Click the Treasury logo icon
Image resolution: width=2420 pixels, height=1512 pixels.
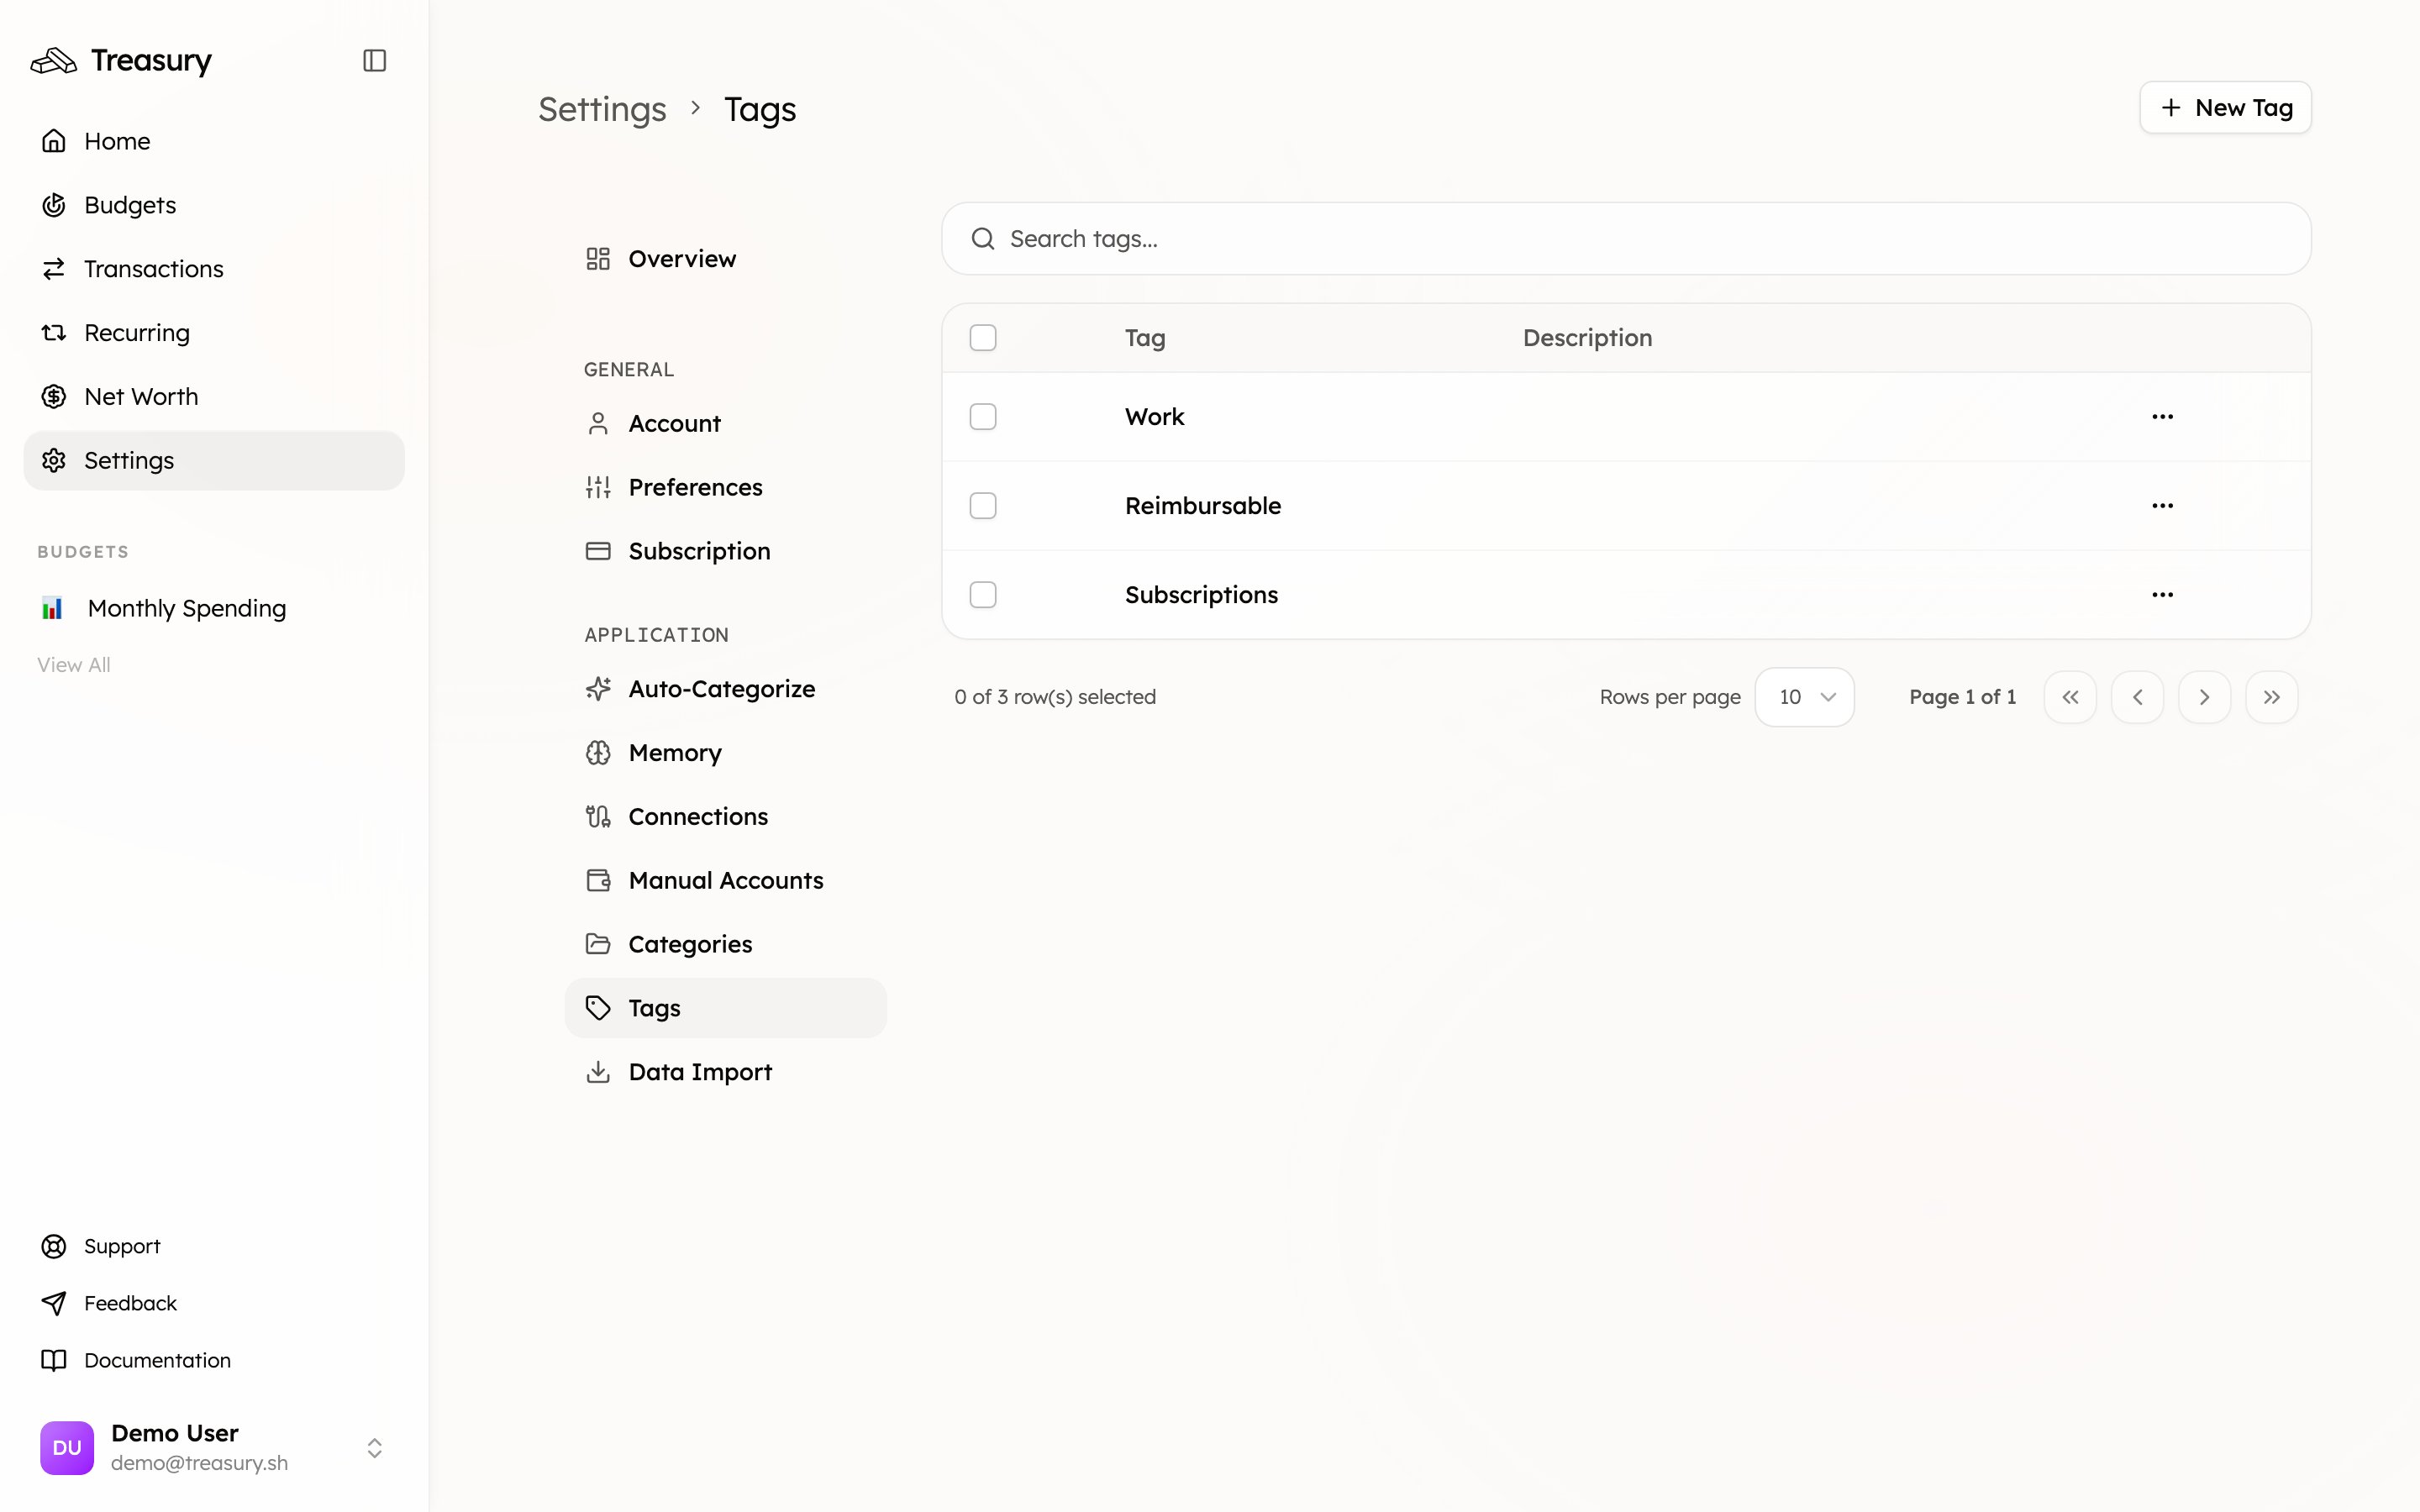[53, 61]
